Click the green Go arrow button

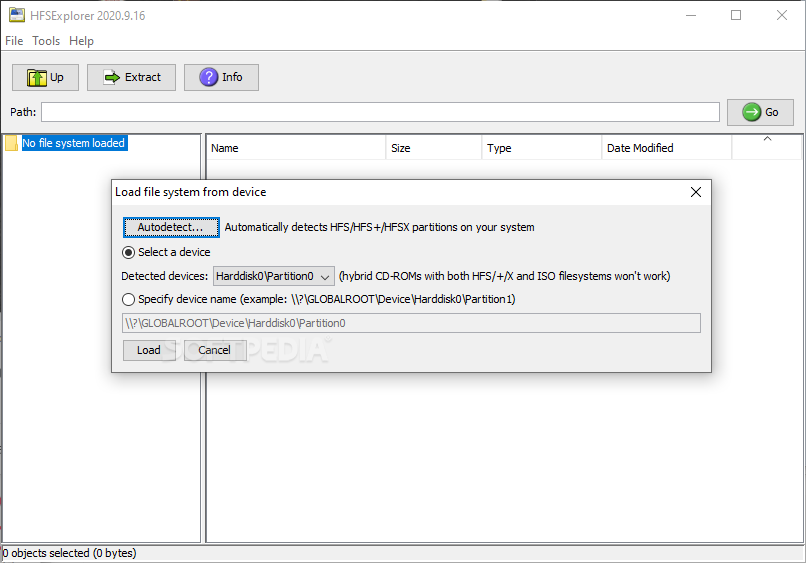pyautogui.click(x=760, y=112)
